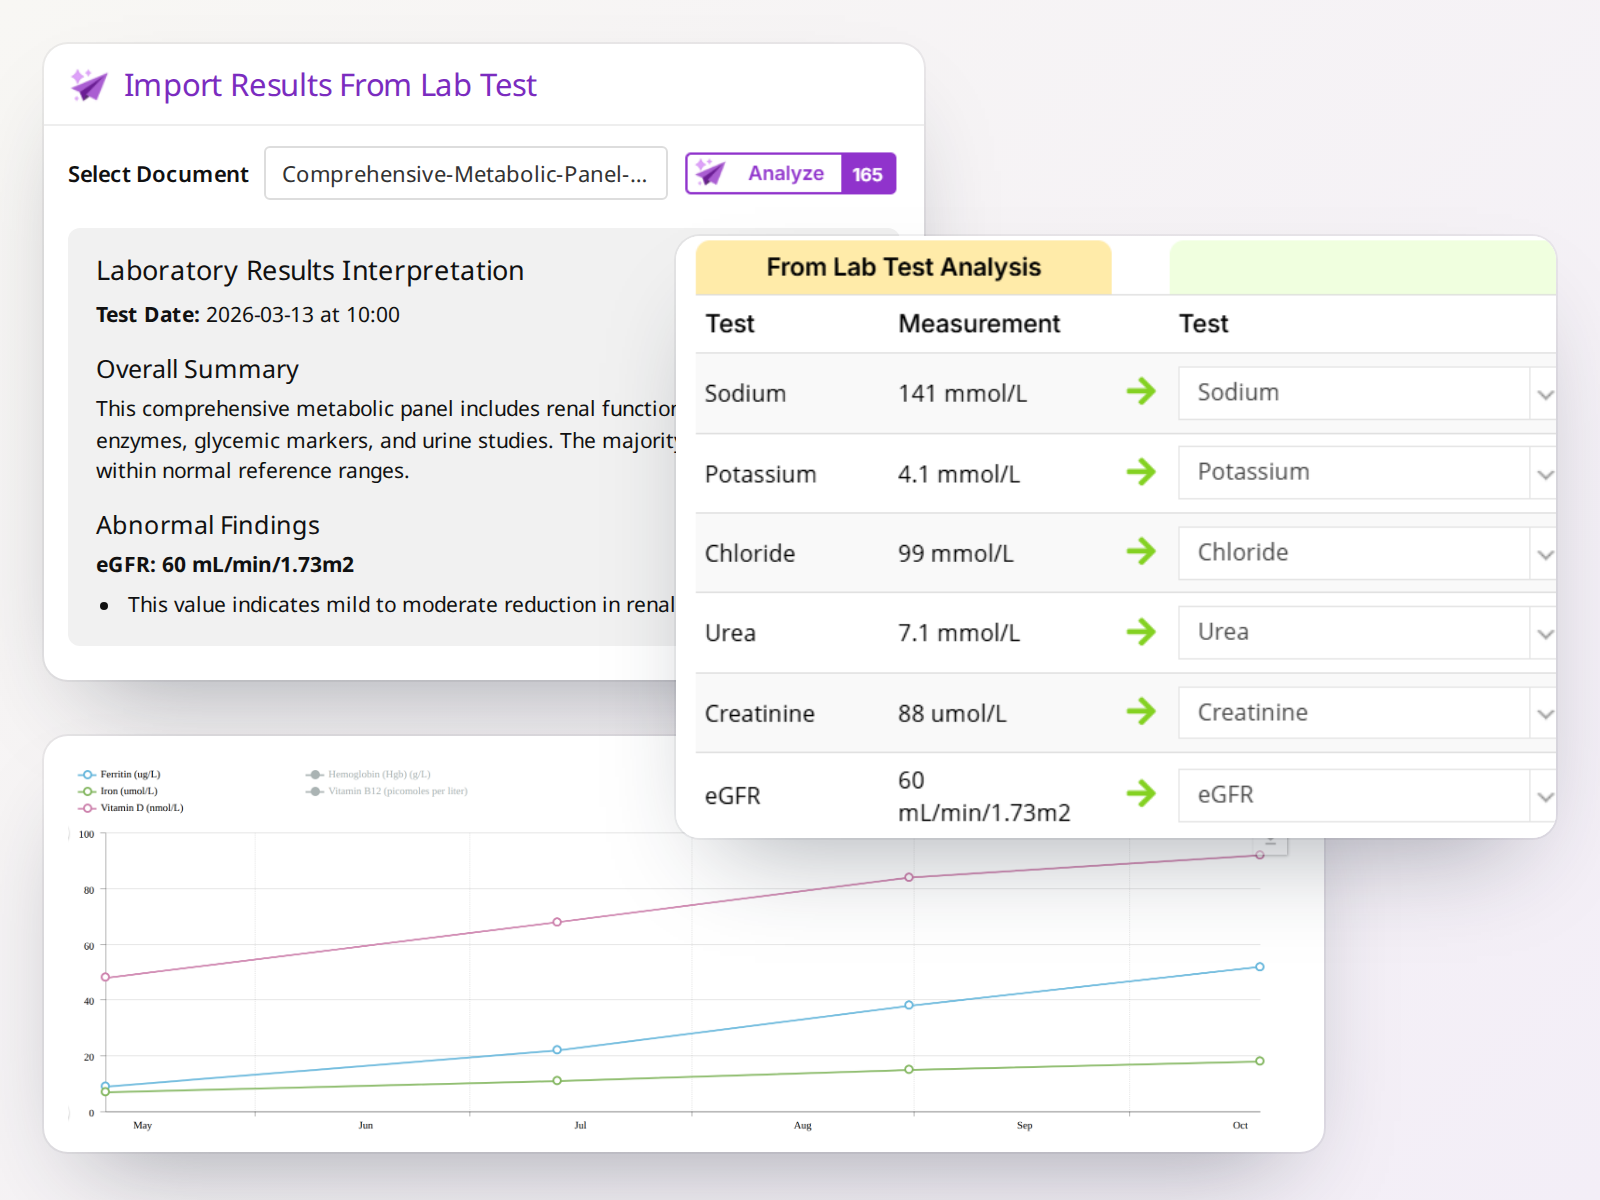This screenshot has width=1600, height=1200.
Task: Click the Vitamin D data point near July
Action: (x=557, y=922)
